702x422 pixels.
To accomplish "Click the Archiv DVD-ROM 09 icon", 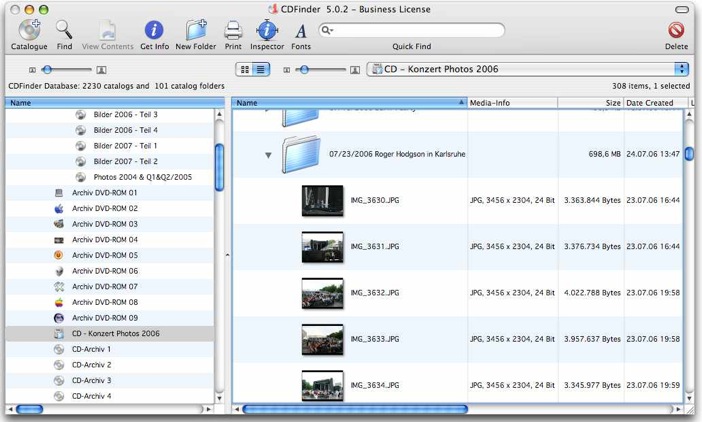I will 59,318.
